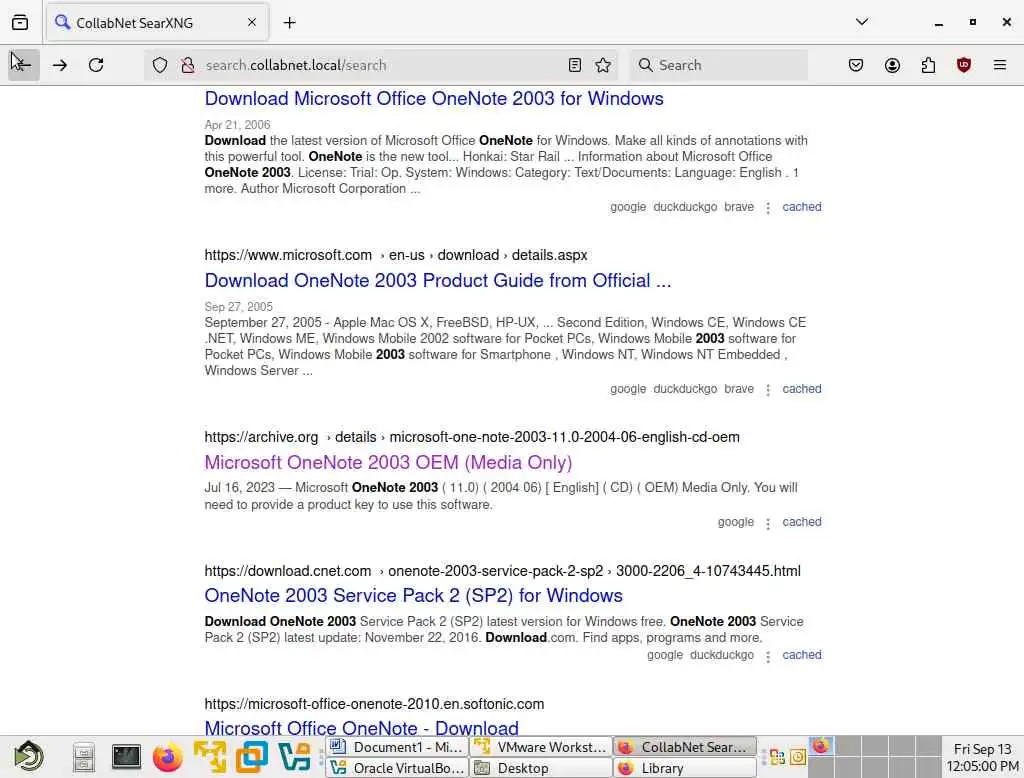The image size is (1024, 778).
Task: Bookmark this page with the star icon
Action: 603,65
